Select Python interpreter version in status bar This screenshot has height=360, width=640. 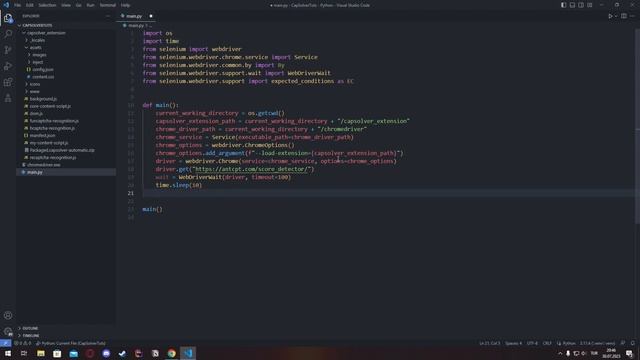(597, 343)
